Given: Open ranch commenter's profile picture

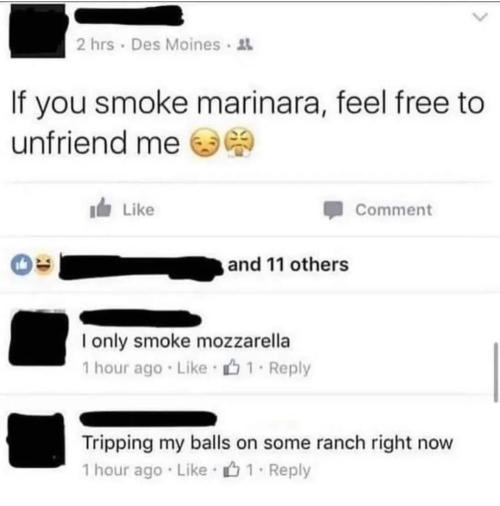Looking at the screenshot, I should pos(36,440).
